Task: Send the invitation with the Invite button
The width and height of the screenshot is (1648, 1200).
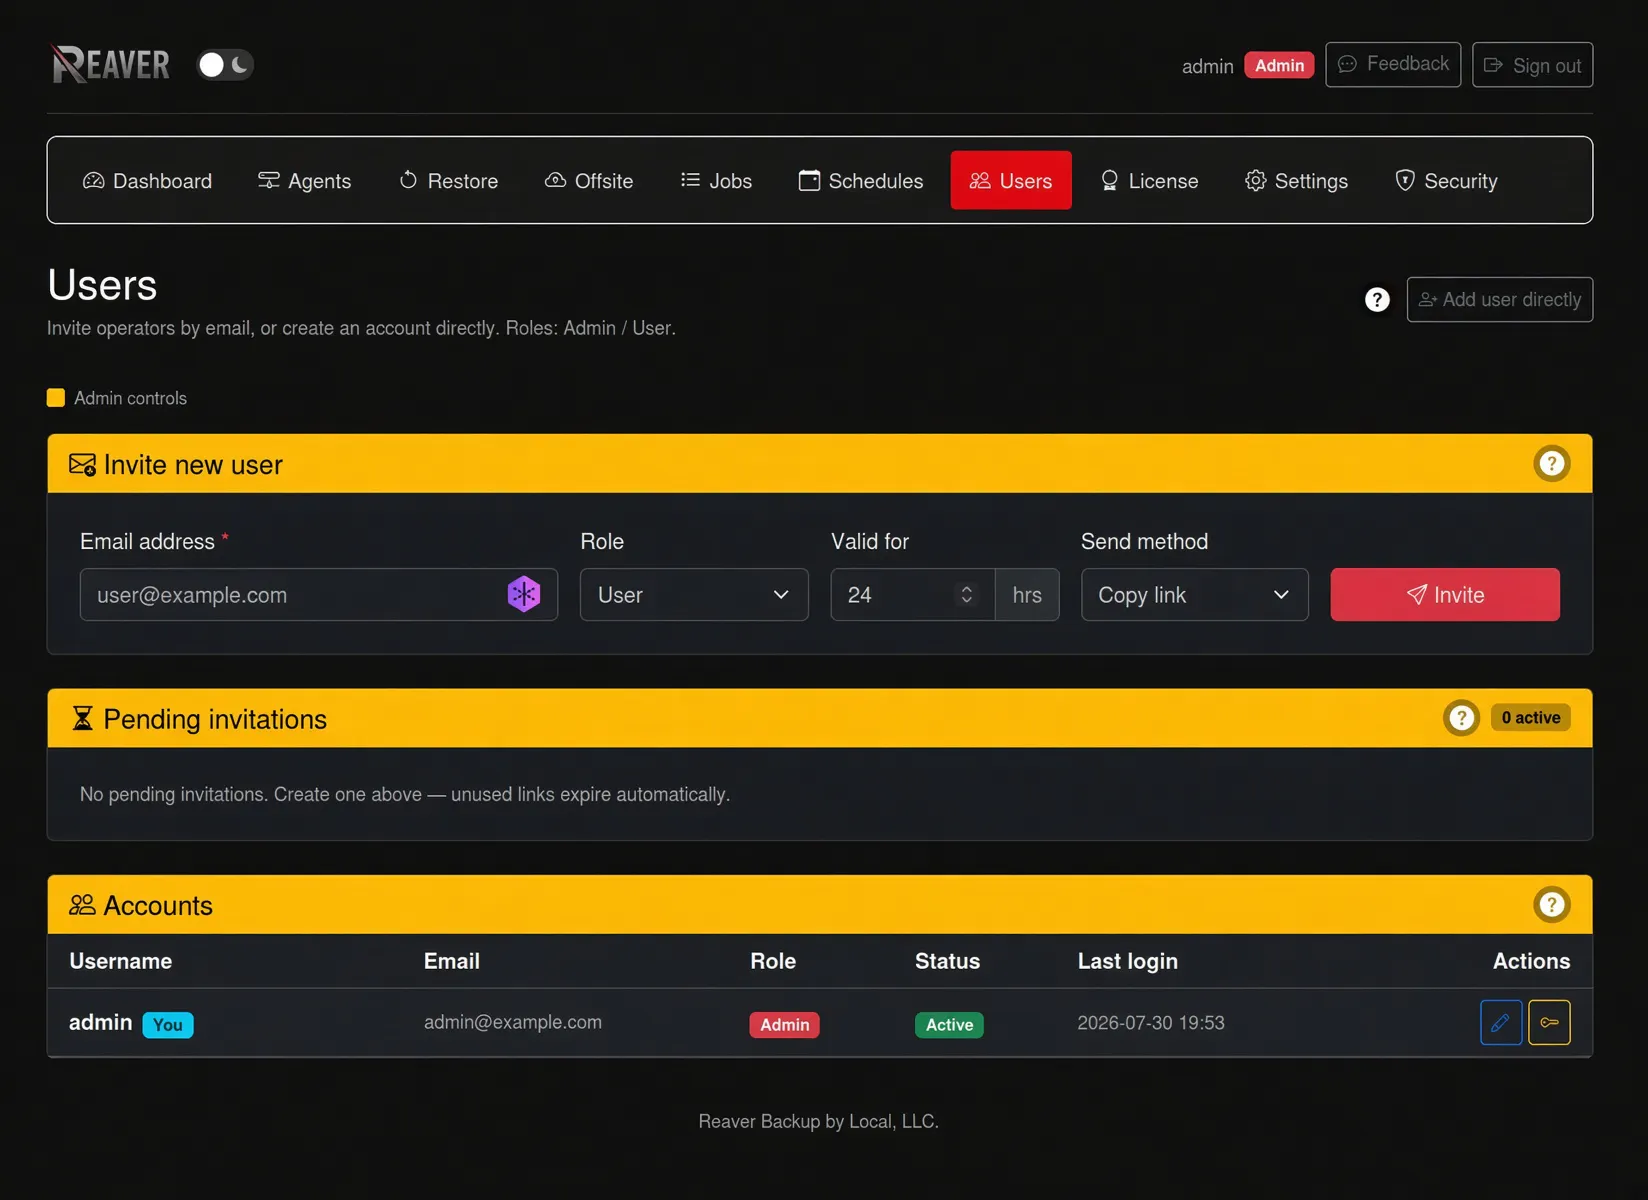Action: [x=1445, y=595]
